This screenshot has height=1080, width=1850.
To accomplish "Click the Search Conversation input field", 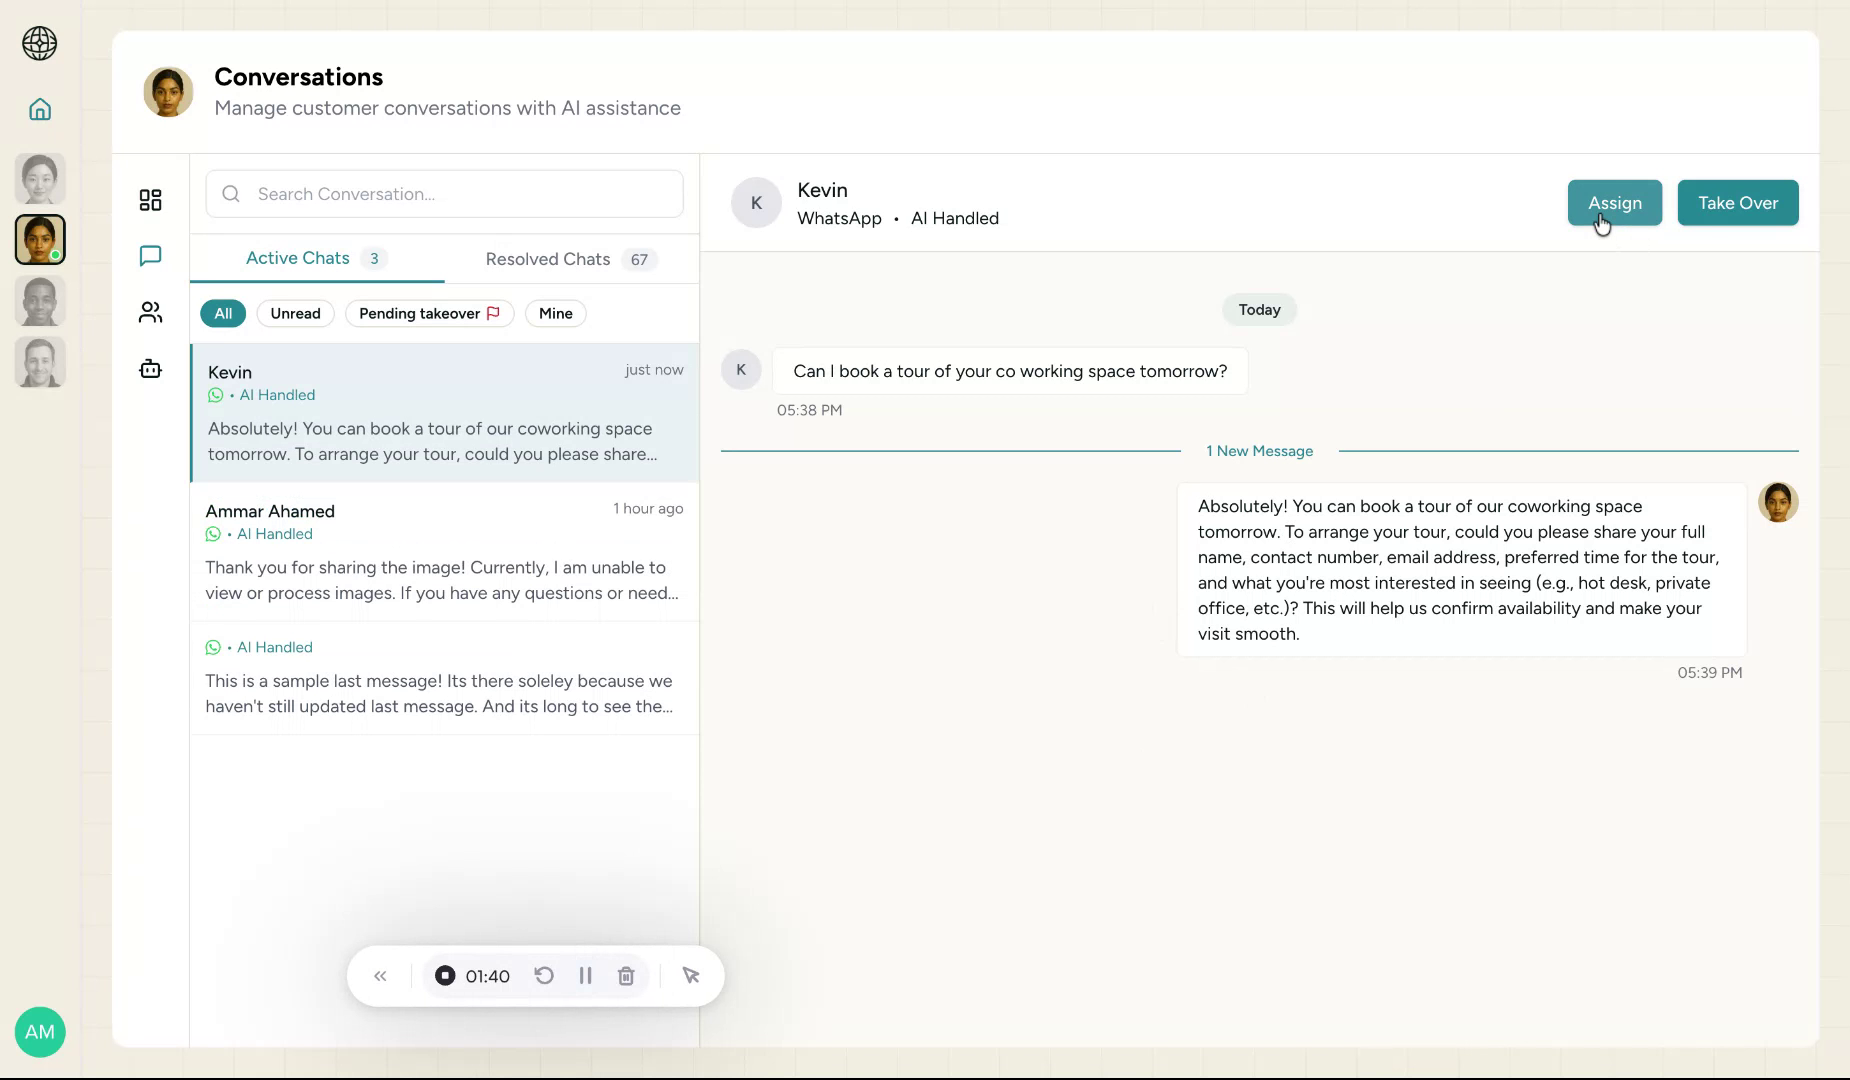I will coord(444,193).
